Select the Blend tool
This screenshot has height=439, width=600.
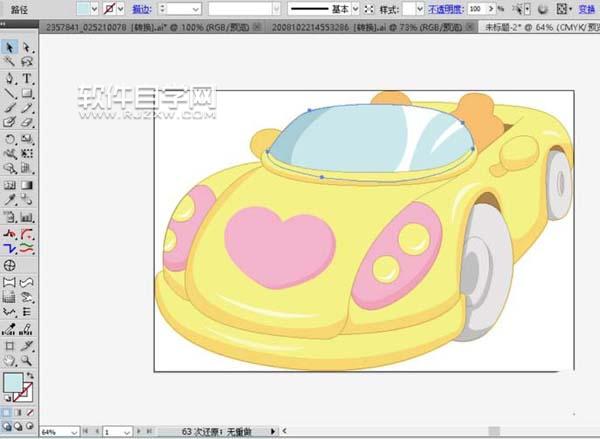click(x=27, y=199)
